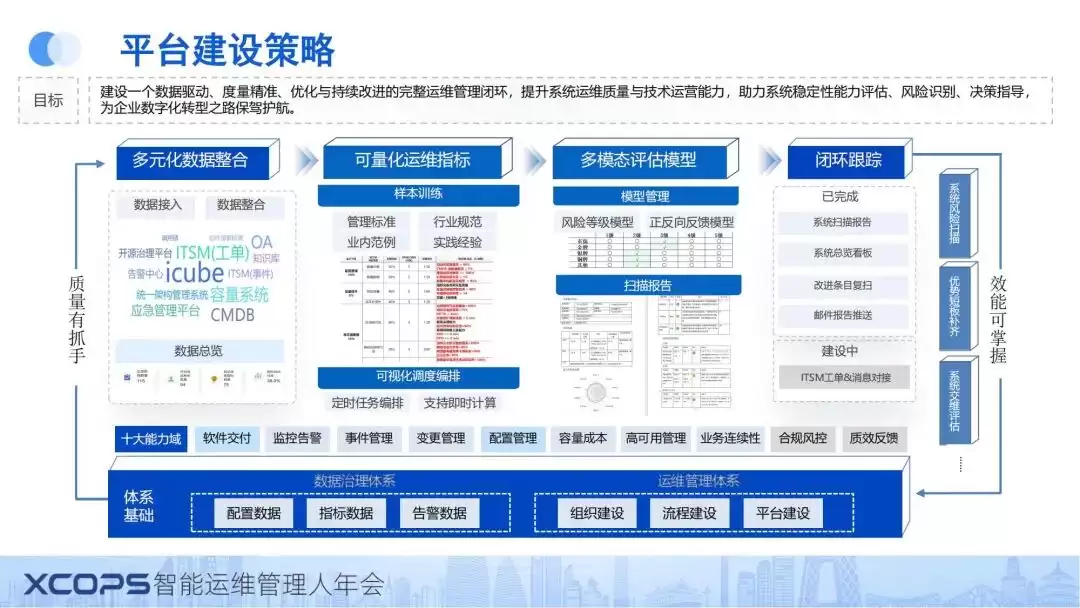Click the balance scale icon in 数据总览 panel
The width and height of the screenshot is (1080, 608).
tap(170, 378)
